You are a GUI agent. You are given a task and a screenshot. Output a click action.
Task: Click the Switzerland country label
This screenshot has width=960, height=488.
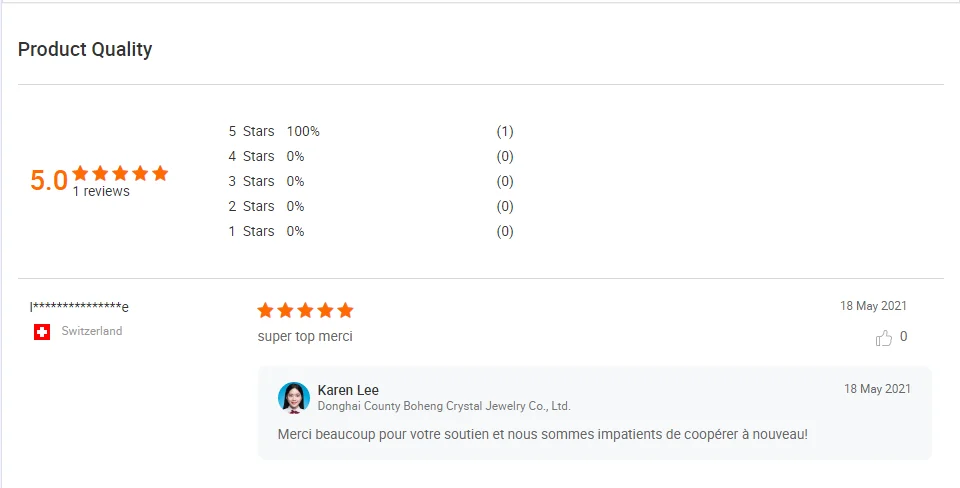[x=92, y=331]
